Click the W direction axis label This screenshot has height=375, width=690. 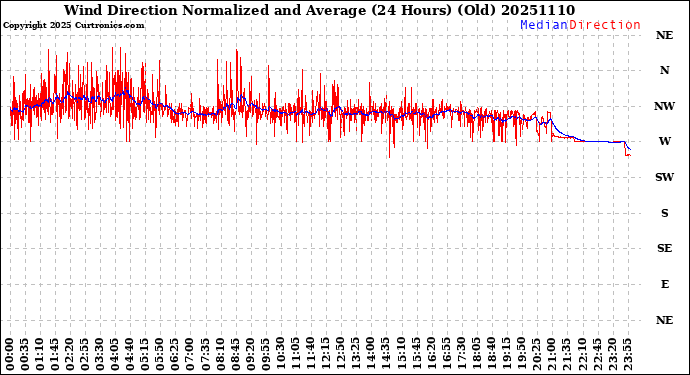pos(664,141)
